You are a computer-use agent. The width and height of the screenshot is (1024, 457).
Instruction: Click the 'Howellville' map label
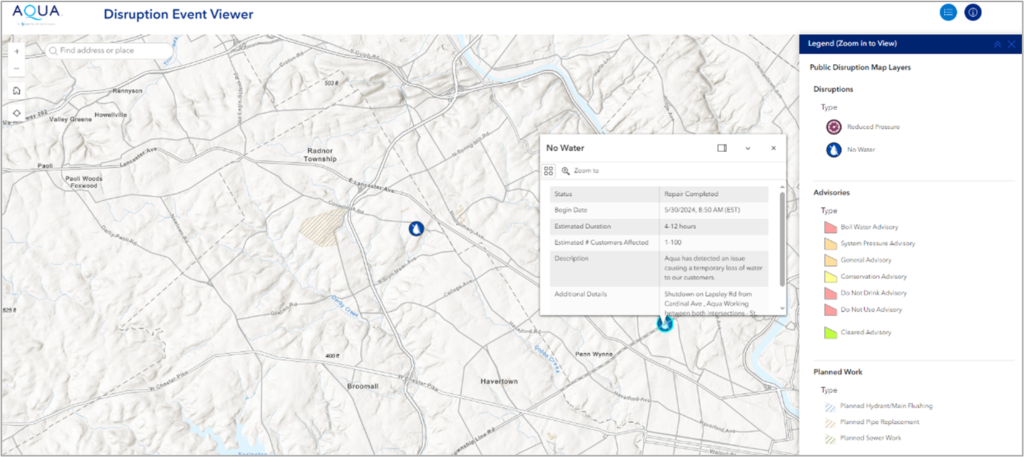pyautogui.click(x=110, y=114)
